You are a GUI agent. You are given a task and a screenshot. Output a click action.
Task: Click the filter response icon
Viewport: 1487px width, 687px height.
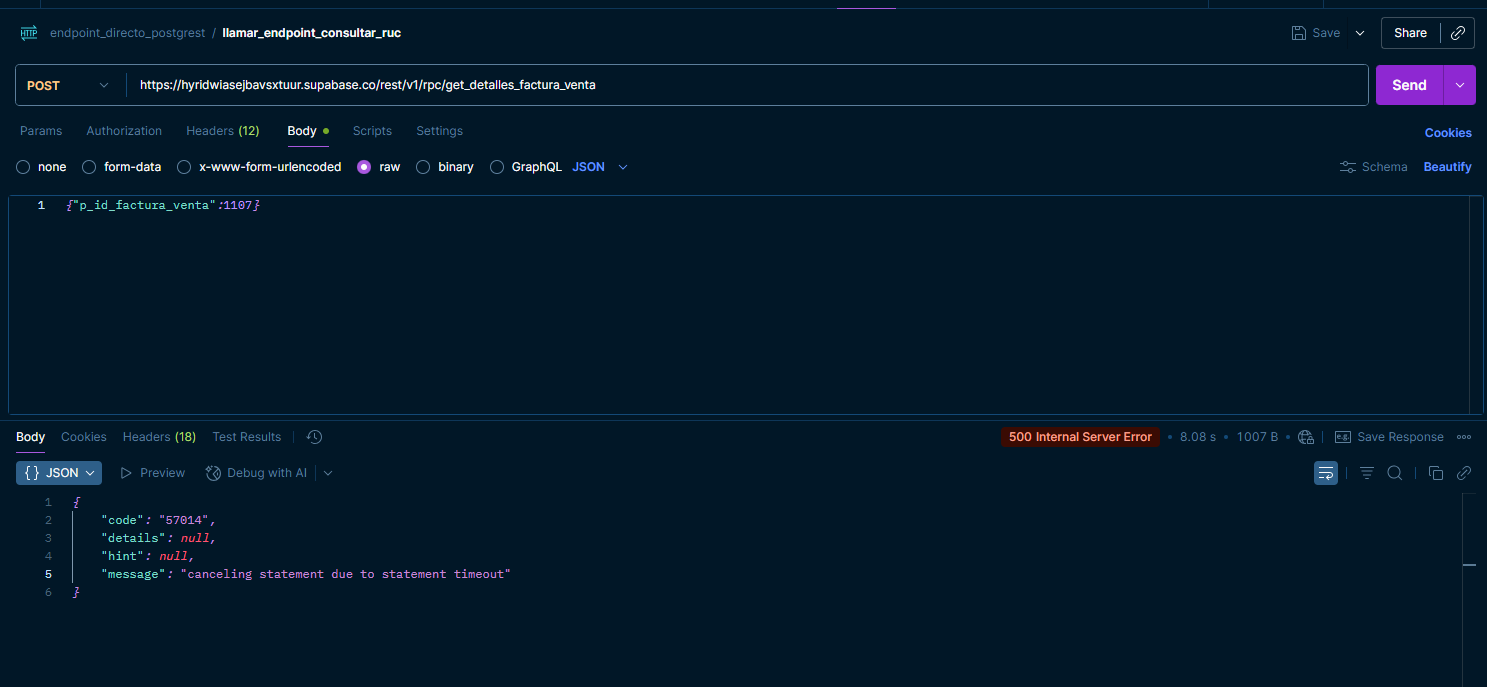click(1367, 473)
